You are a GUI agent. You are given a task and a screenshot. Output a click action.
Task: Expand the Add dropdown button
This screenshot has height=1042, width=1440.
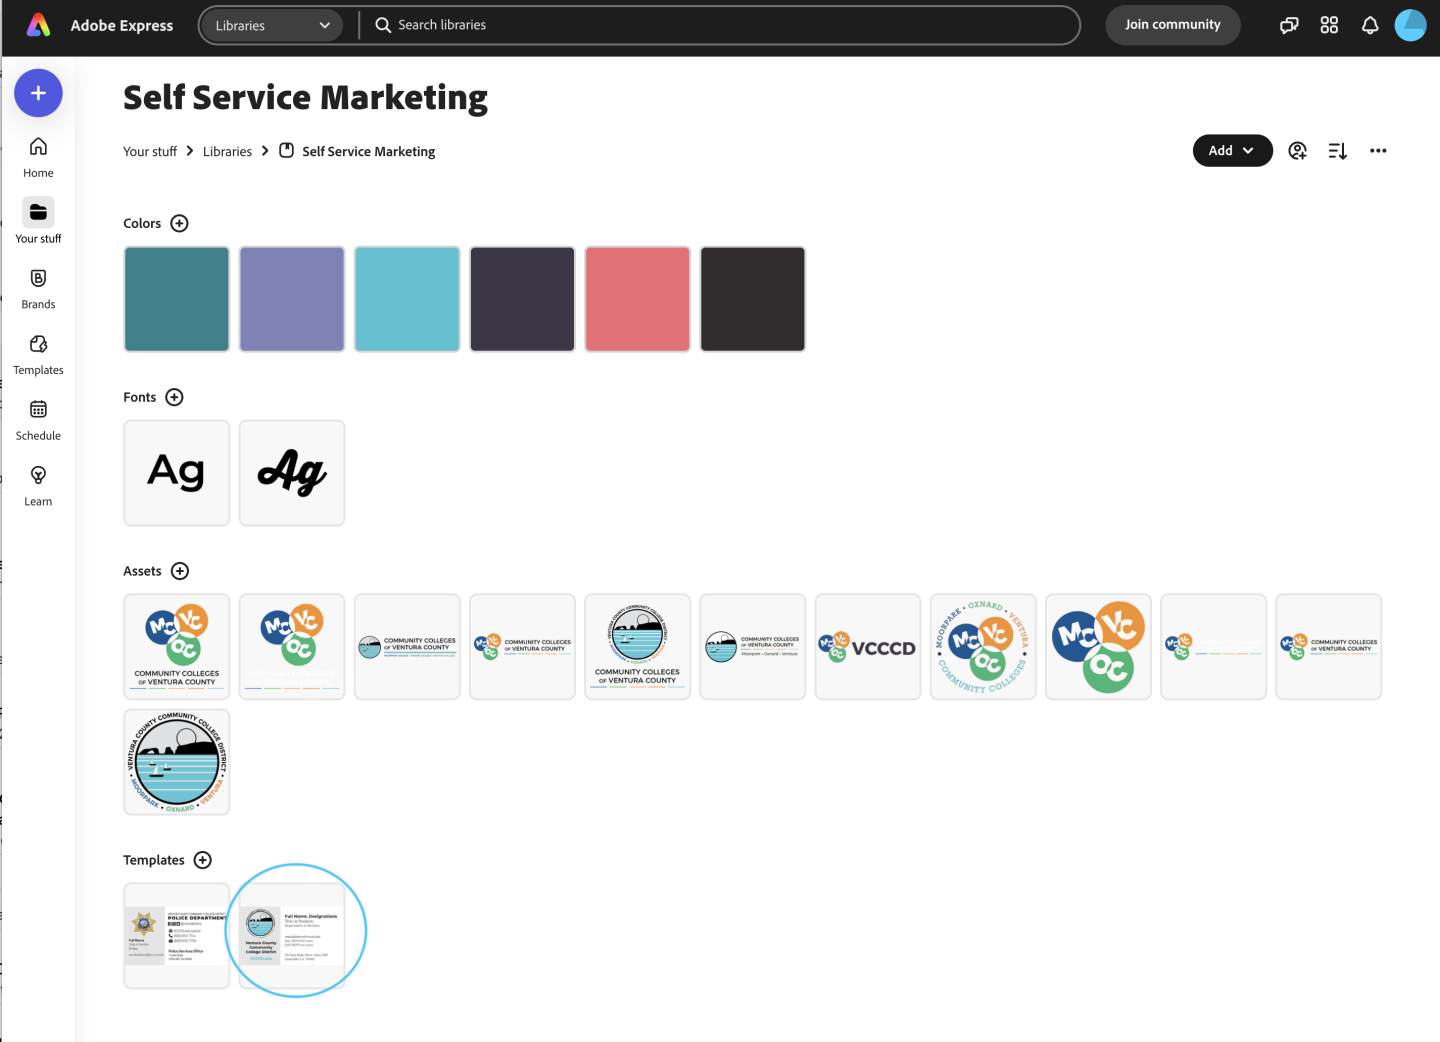tap(1232, 151)
